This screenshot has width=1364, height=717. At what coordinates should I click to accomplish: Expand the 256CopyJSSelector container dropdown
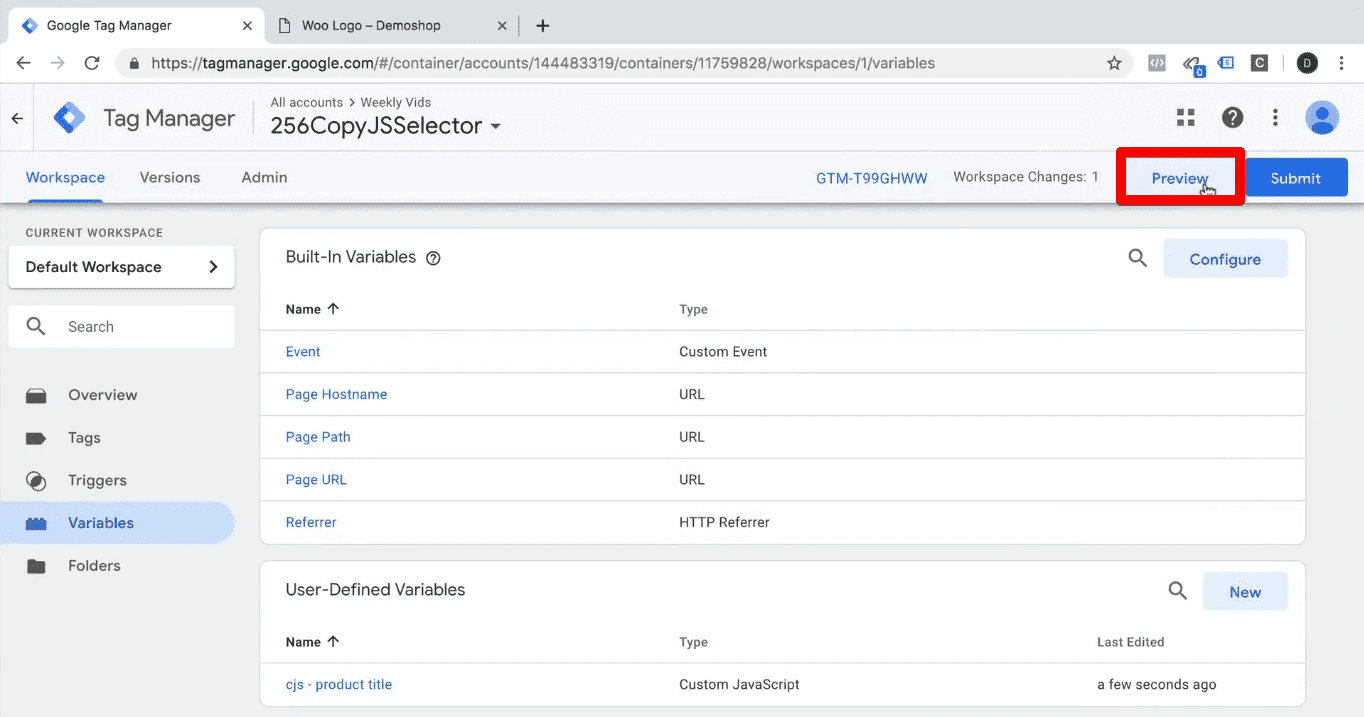coord(497,126)
